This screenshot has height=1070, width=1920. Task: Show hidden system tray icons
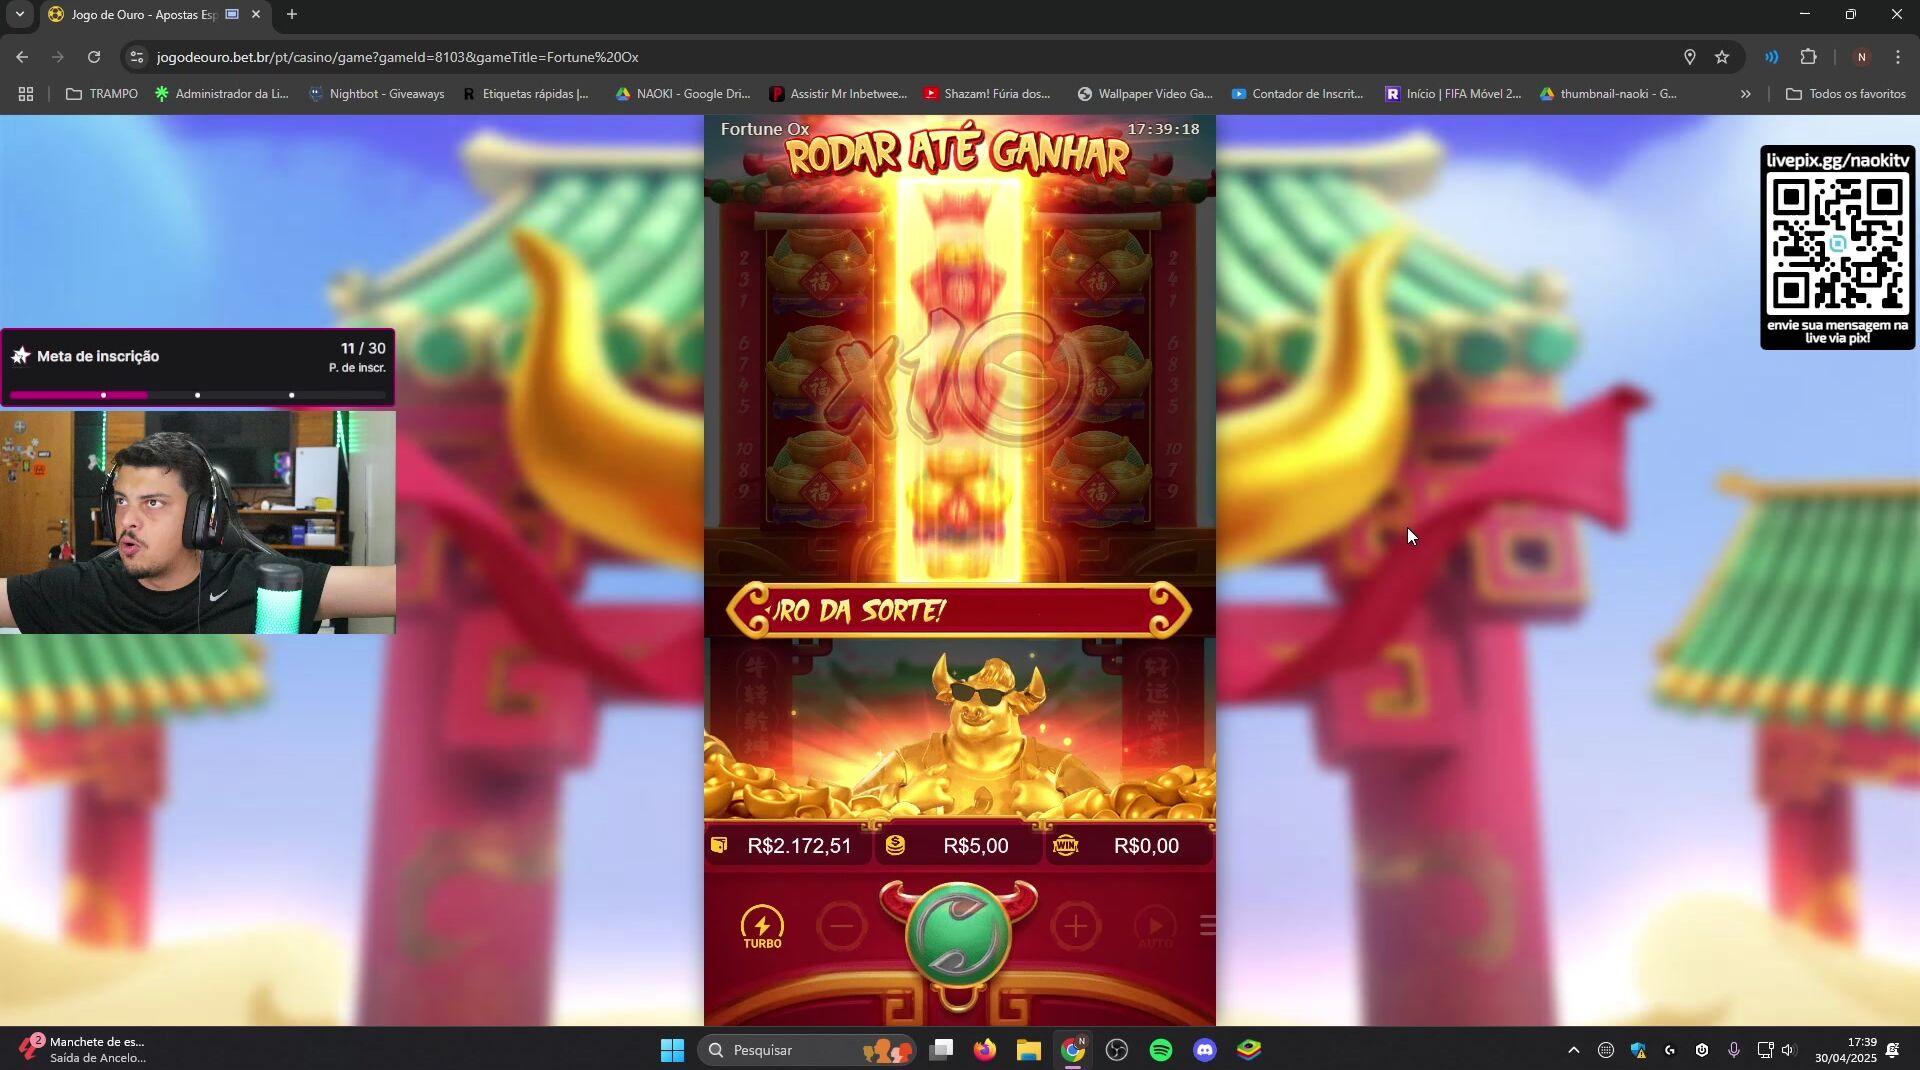[x=1573, y=1050]
